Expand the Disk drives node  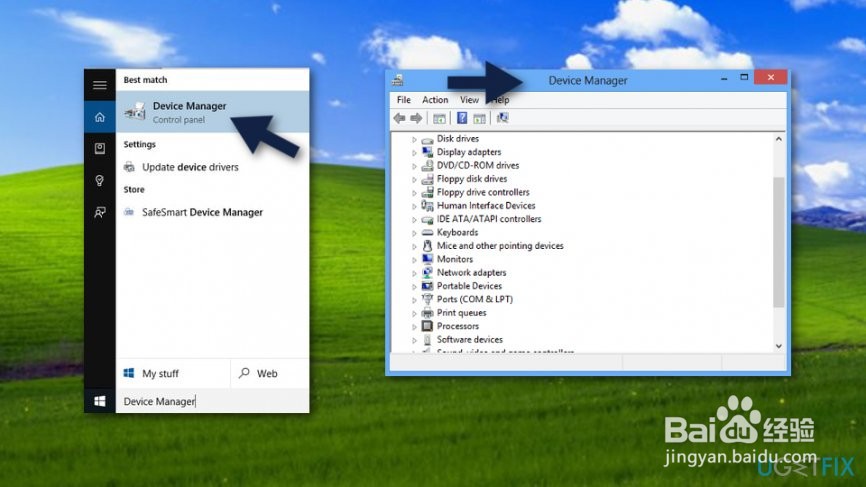click(414, 139)
